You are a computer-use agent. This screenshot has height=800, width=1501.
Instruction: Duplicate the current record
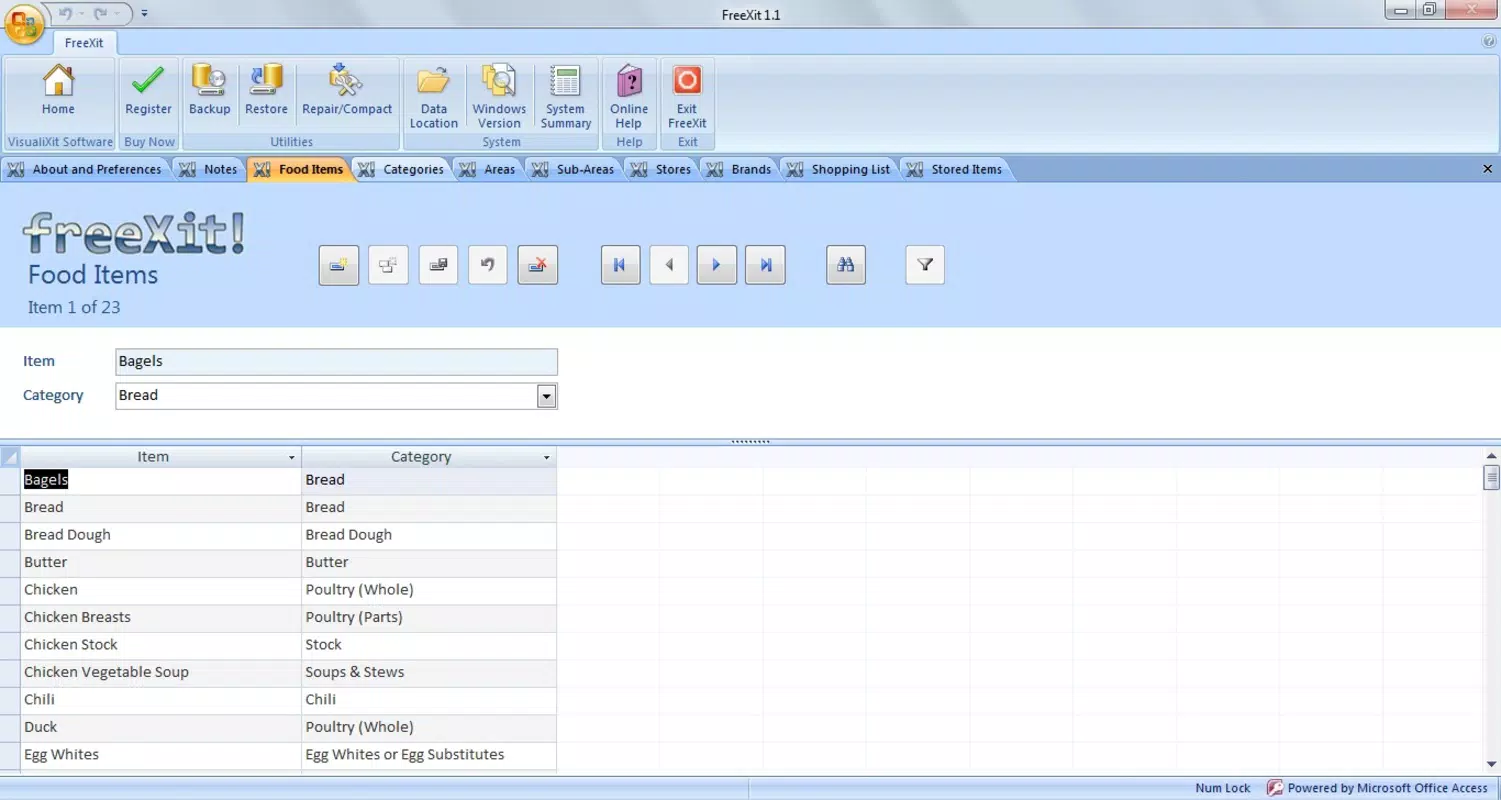click(388, 265)
